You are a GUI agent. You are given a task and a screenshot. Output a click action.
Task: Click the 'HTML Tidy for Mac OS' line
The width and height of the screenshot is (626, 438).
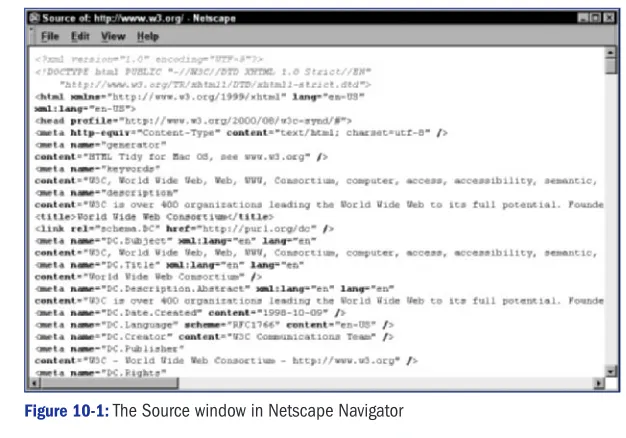pos(181,157)
